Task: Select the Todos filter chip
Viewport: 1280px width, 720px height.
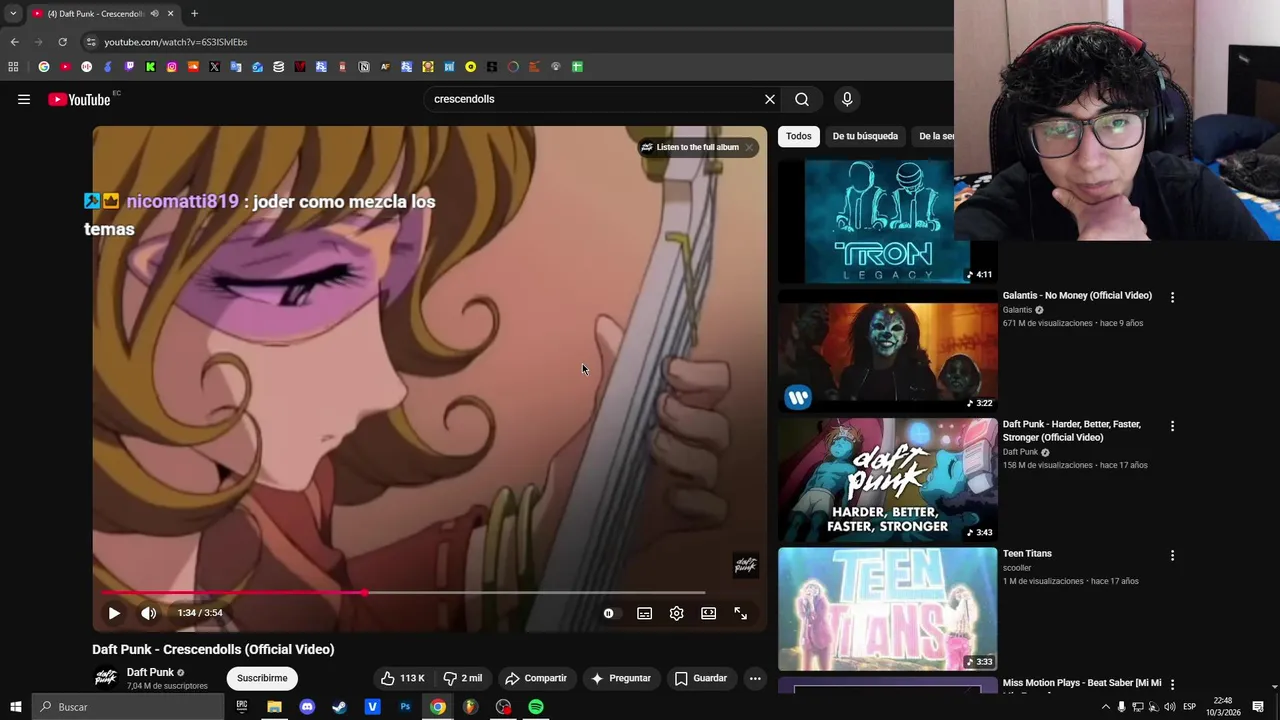Action: [x=798, y=136]
